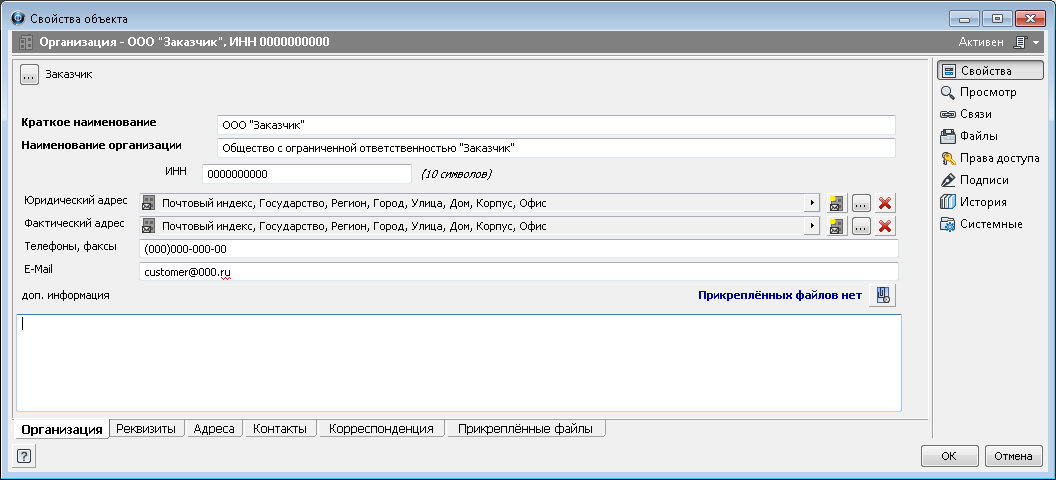1056x480 pixels.
Task: Create new address for Фактический адрес
Action: pos(837,226)
